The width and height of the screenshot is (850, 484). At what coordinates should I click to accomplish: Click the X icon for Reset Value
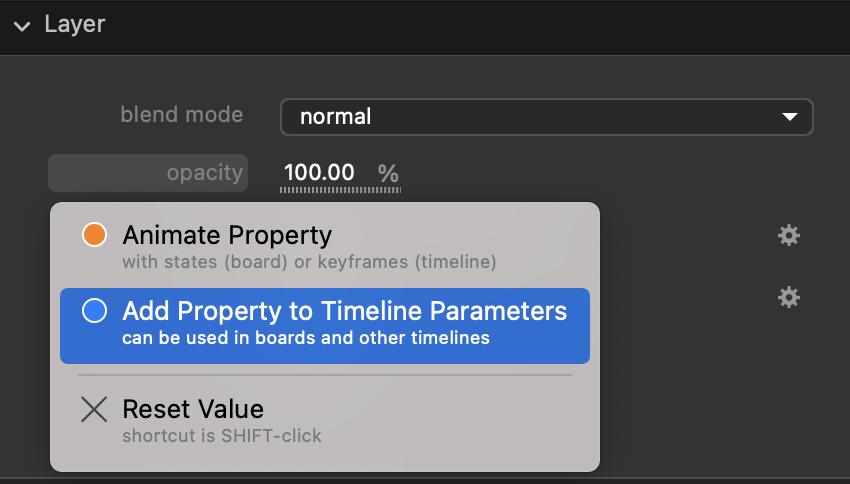[94, 409]
